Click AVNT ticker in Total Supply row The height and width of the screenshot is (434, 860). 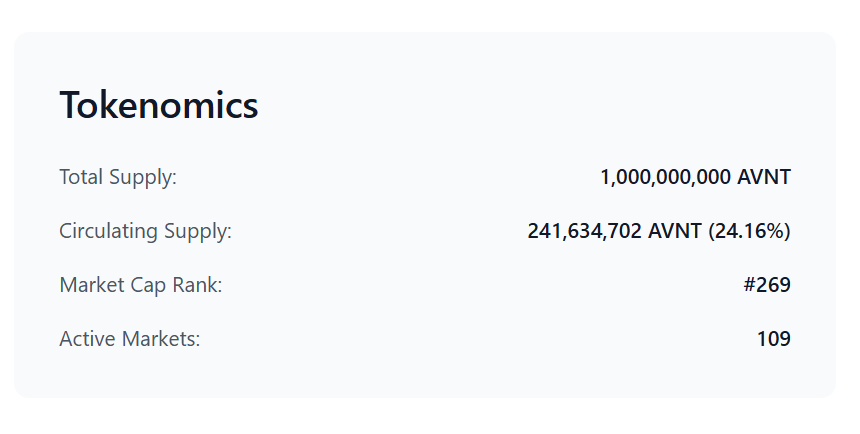763,177
